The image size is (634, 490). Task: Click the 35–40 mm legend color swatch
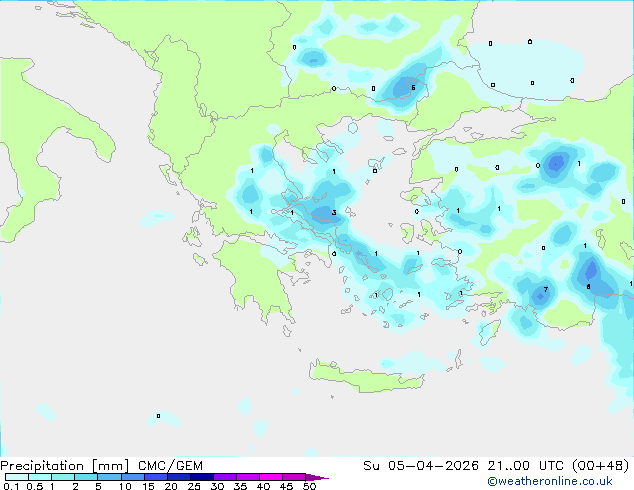(247, 477)
